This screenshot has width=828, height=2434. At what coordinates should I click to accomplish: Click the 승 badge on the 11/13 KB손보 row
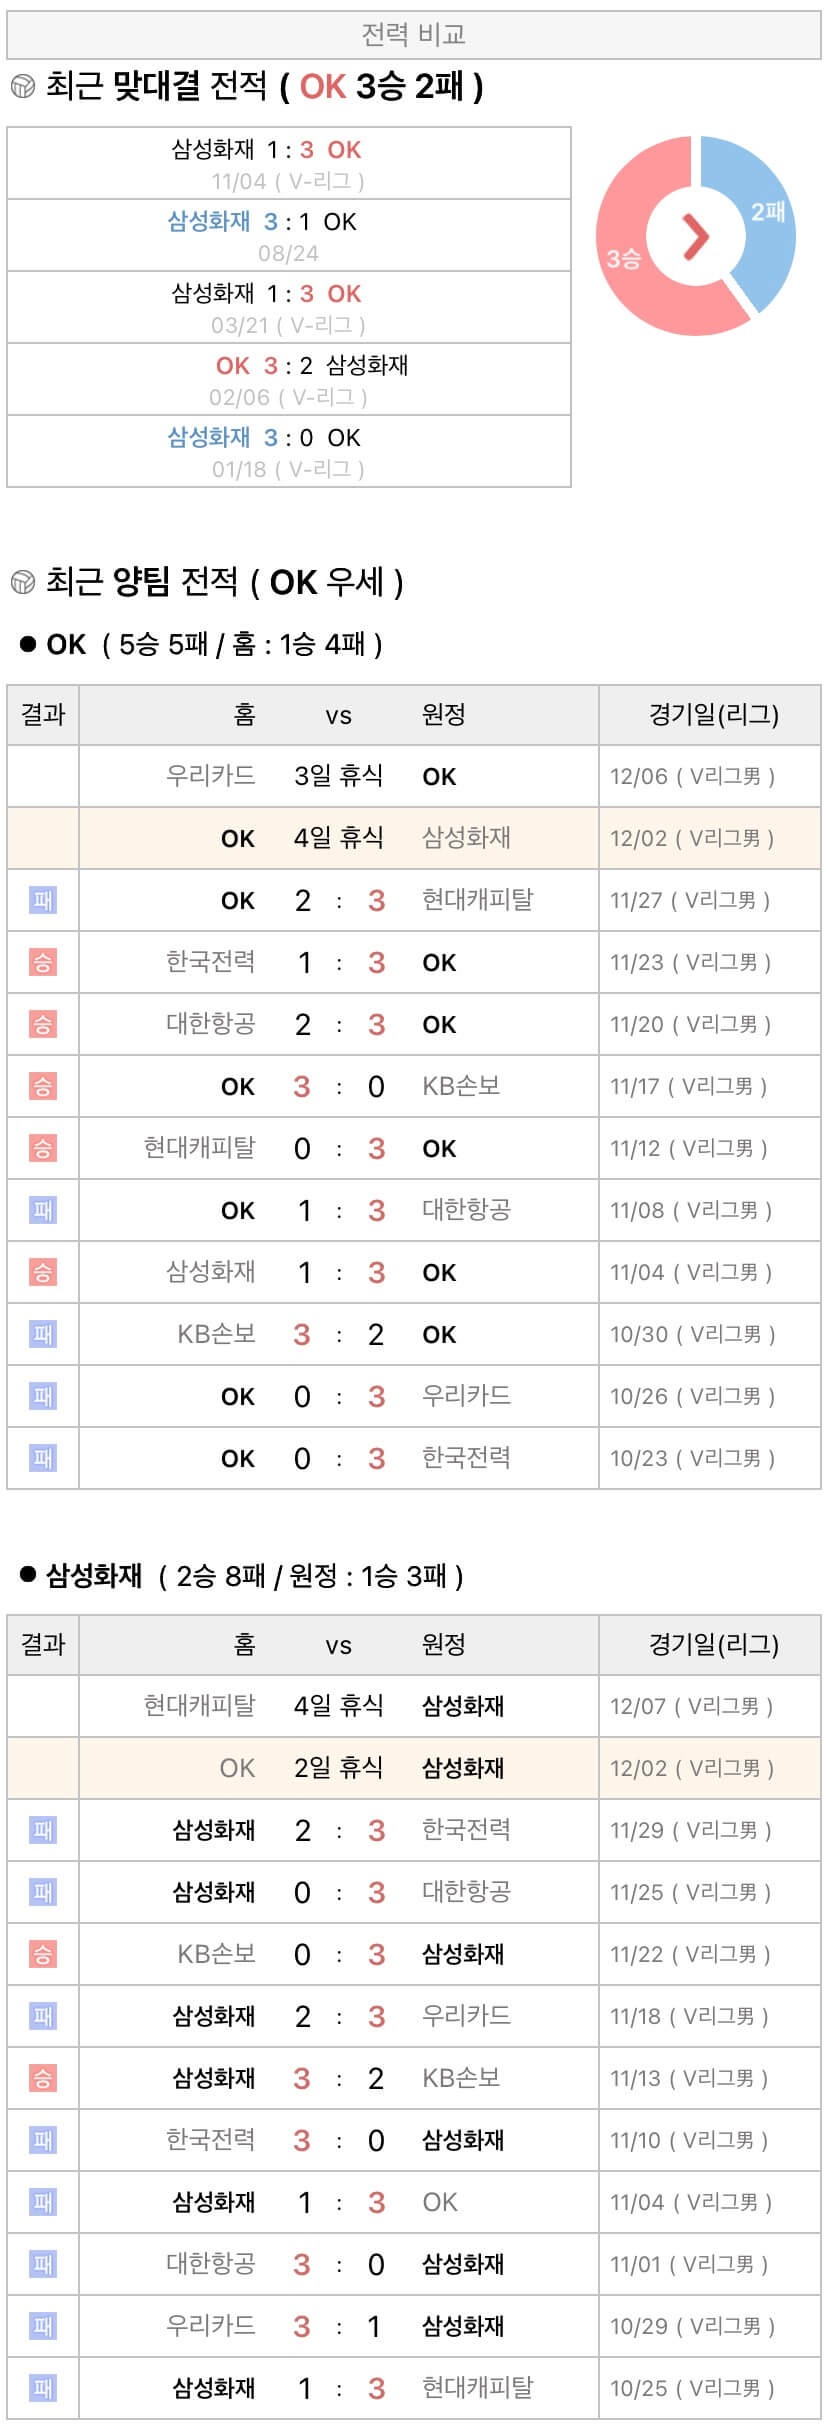coord(43,2078)
